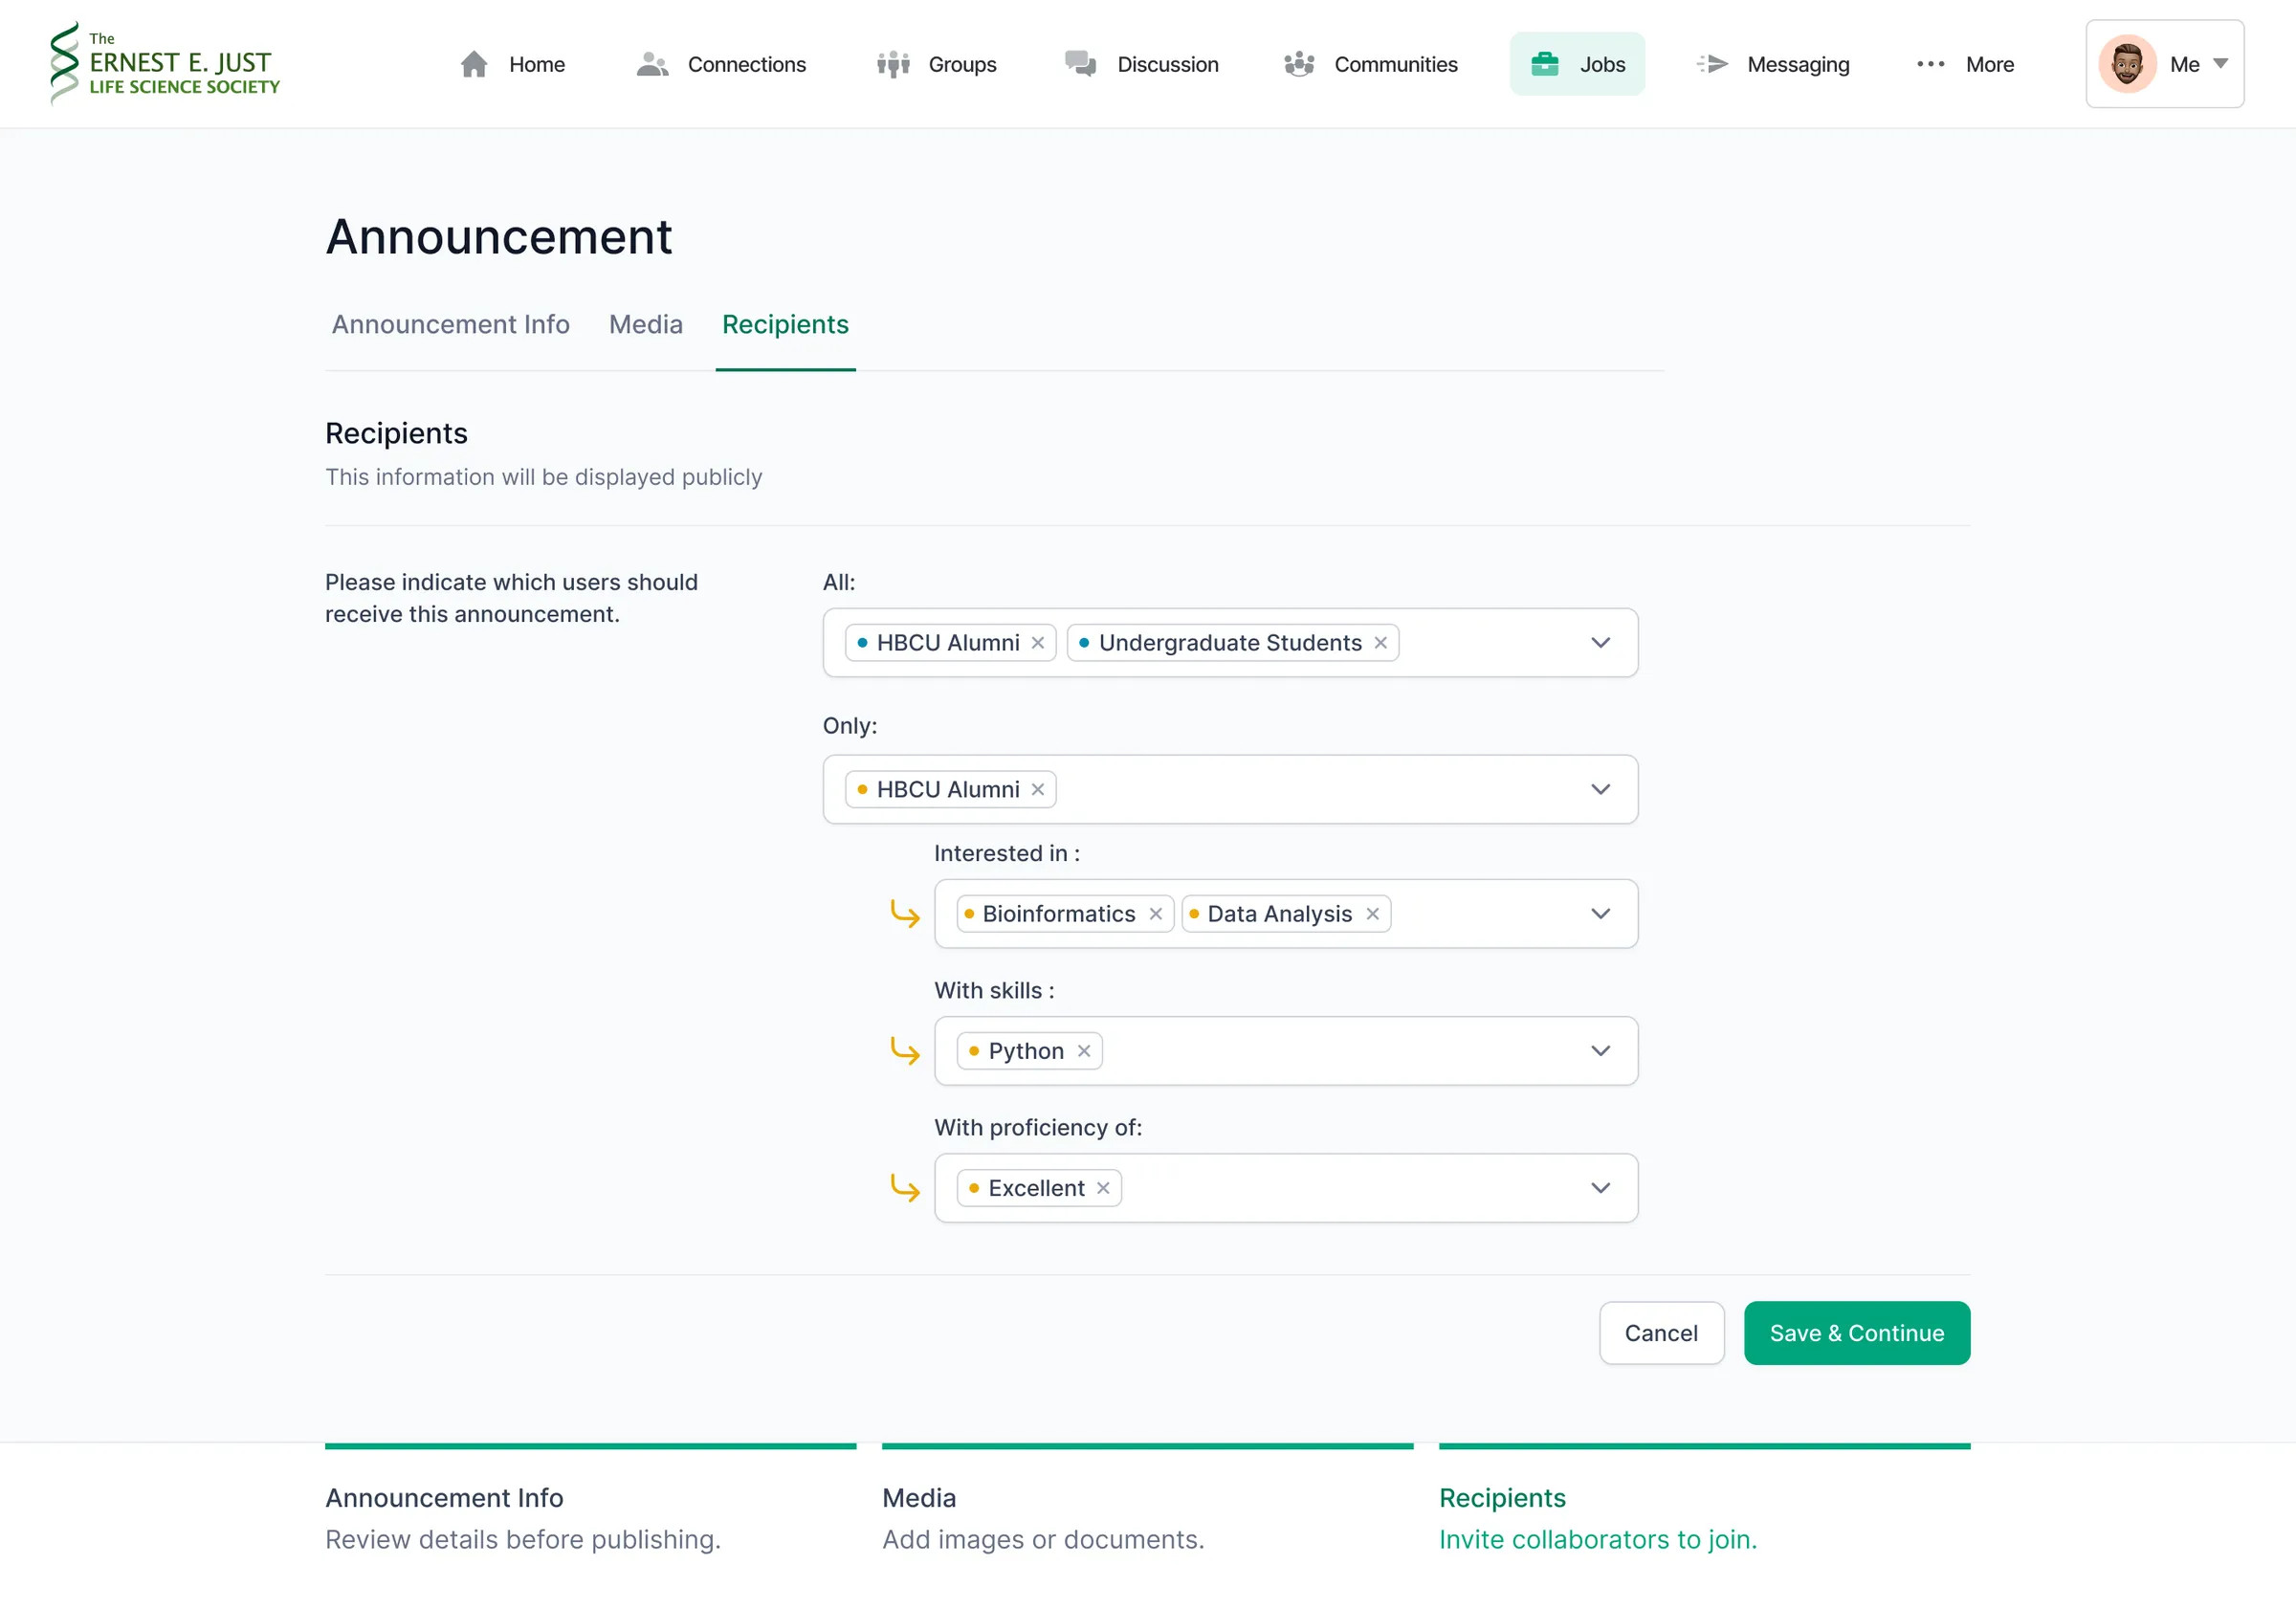Open the Jobs navigation label
This screenshot has height=1609, width=2296.
coord(1602,64)
